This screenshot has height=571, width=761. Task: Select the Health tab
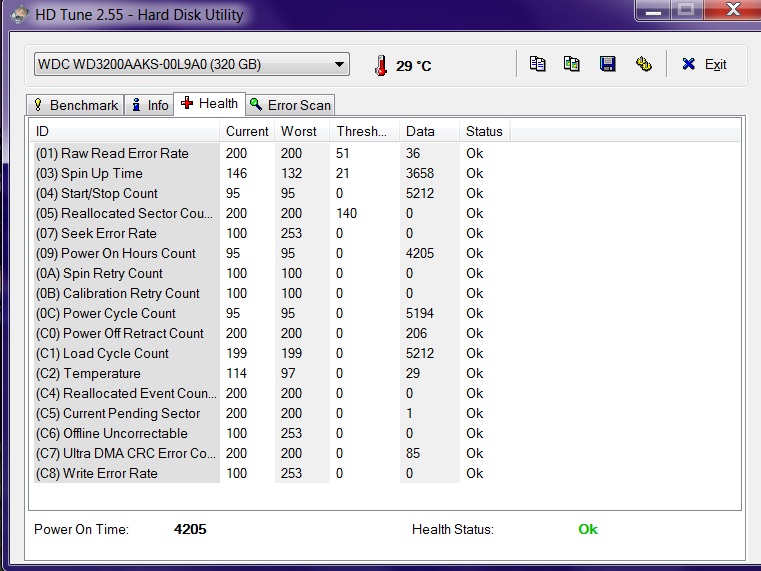point(209,103)
